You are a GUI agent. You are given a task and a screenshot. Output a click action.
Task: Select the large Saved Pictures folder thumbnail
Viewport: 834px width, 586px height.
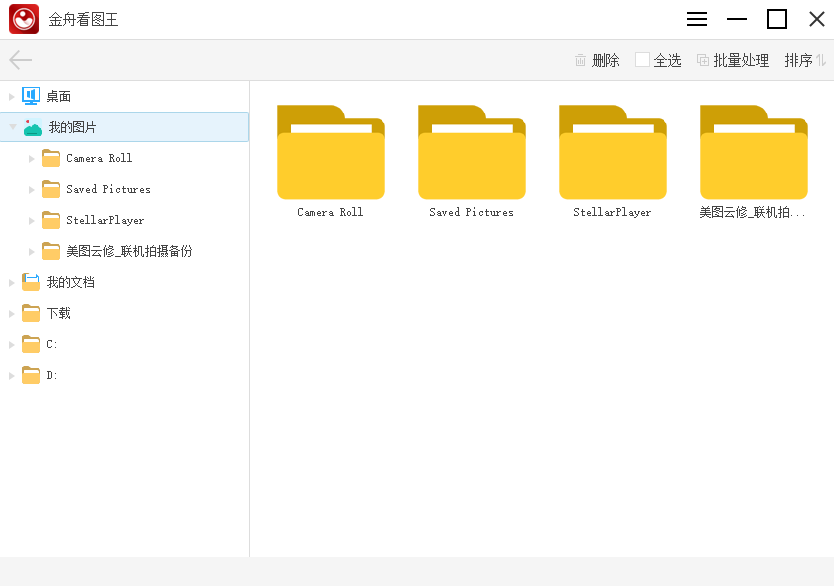[x=472, y=152]
